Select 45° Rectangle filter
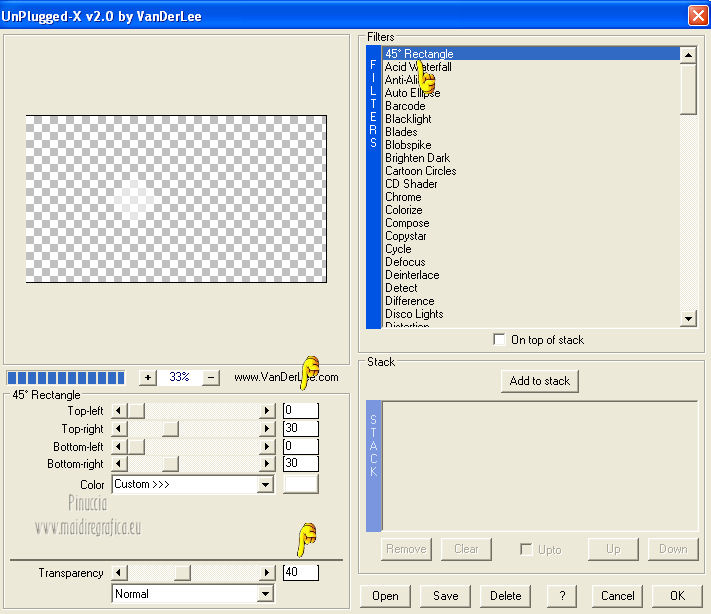Image resolution: width=711 pixels, height=614 pixels. 531,54
